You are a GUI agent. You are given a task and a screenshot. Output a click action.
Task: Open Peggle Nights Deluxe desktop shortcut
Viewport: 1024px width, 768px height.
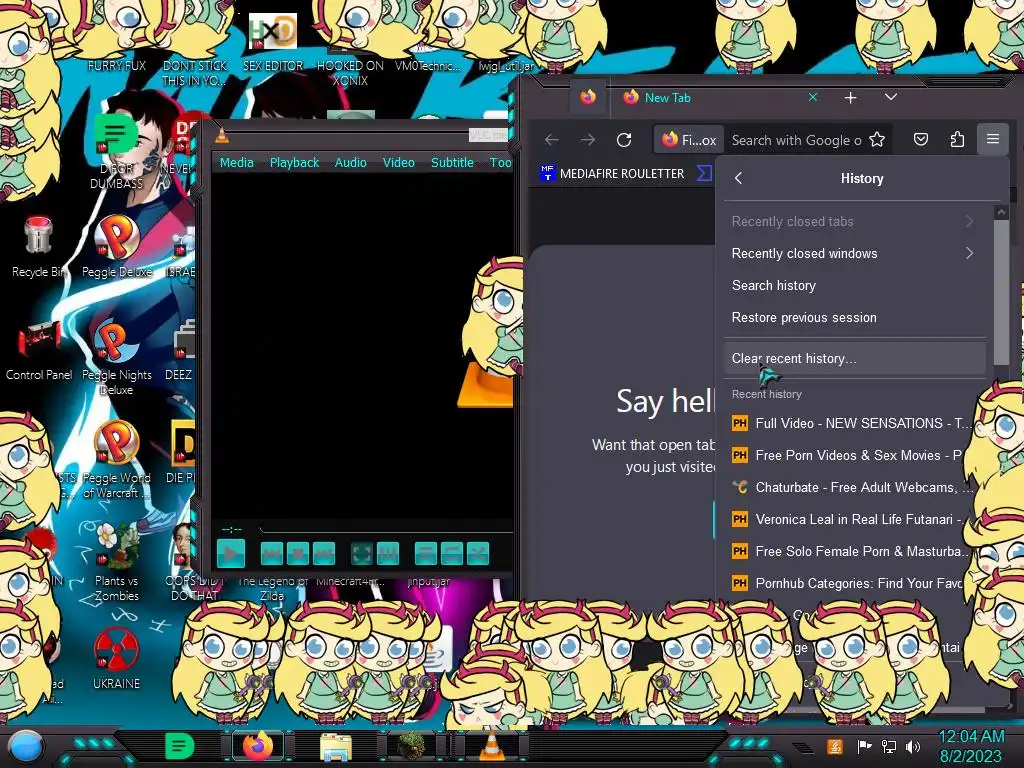coord(117,358)
